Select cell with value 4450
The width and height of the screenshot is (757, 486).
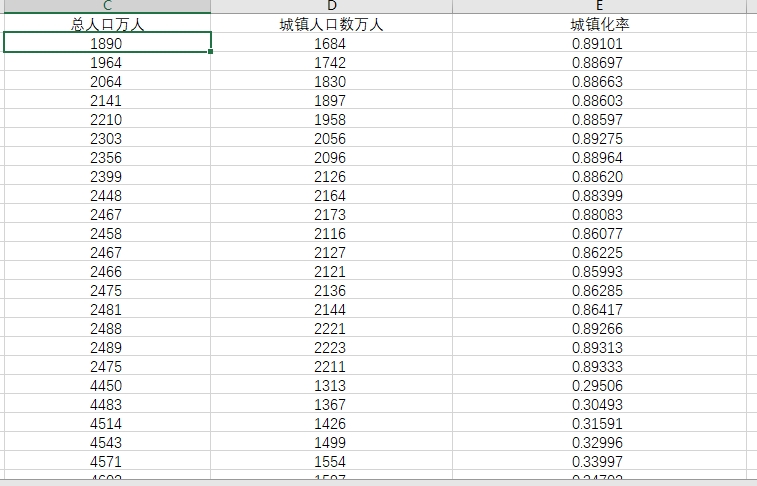click(x=107, y=385)
